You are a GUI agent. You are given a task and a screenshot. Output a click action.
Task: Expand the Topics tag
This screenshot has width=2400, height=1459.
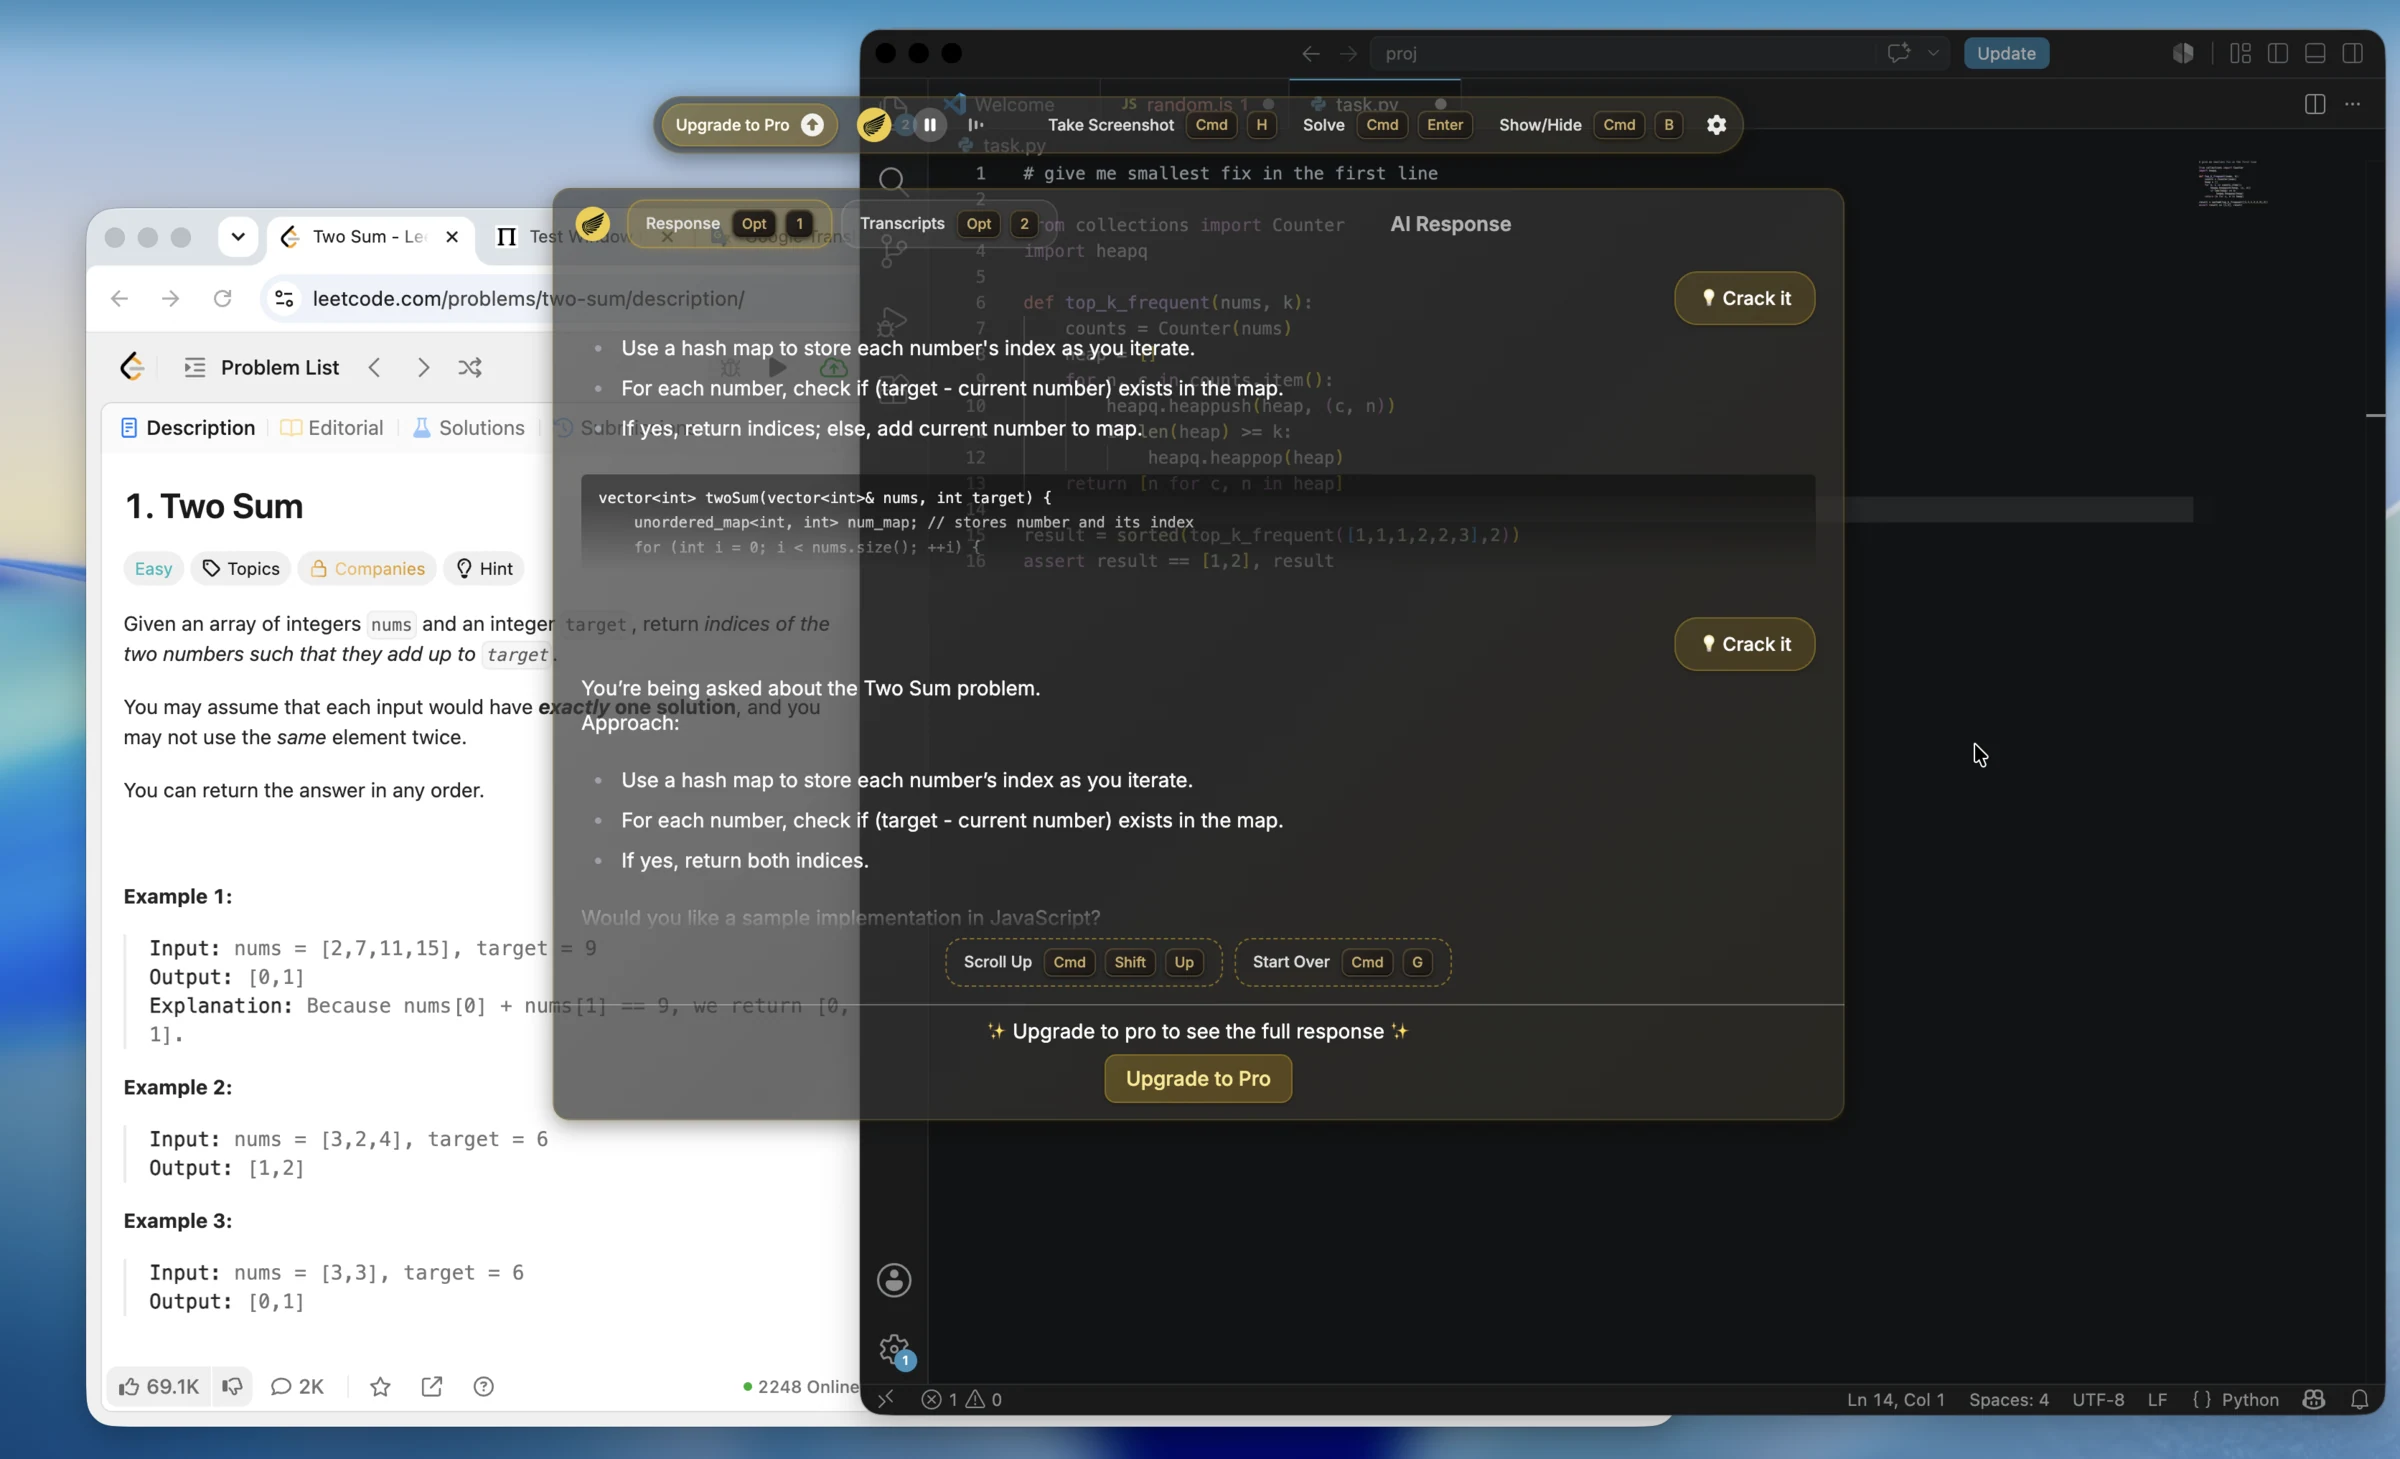coord(241,568)
